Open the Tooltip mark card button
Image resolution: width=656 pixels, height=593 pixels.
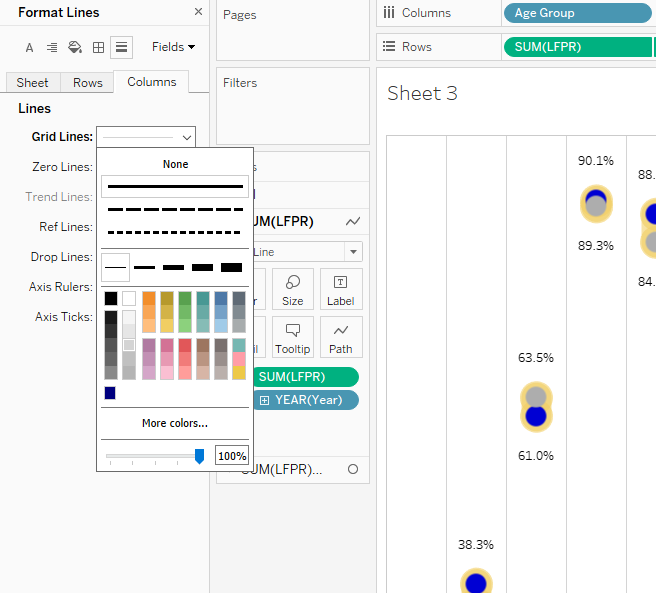click(292, 337)
